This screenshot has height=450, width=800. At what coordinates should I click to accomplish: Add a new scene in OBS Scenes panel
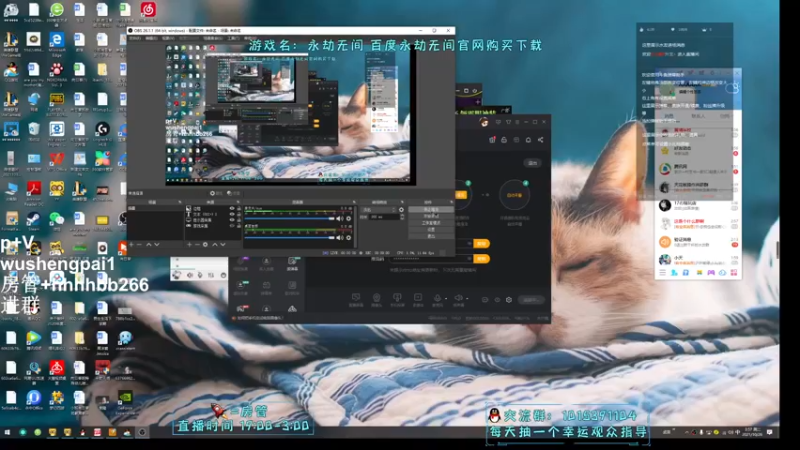point(131,245)
